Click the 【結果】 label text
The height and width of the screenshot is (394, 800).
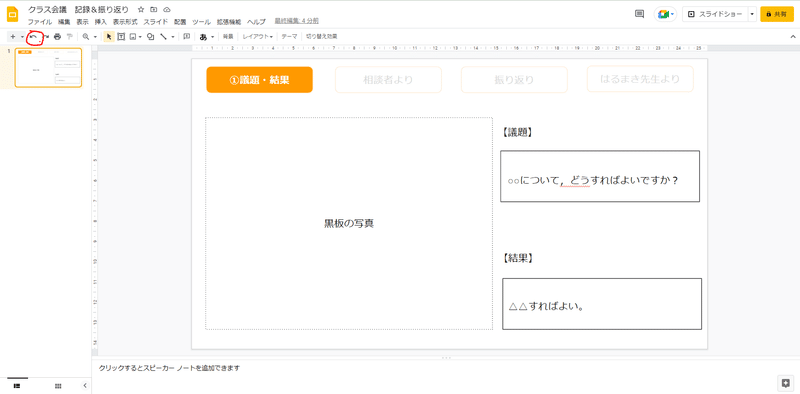pyautogui.click(x=518, y=259)
